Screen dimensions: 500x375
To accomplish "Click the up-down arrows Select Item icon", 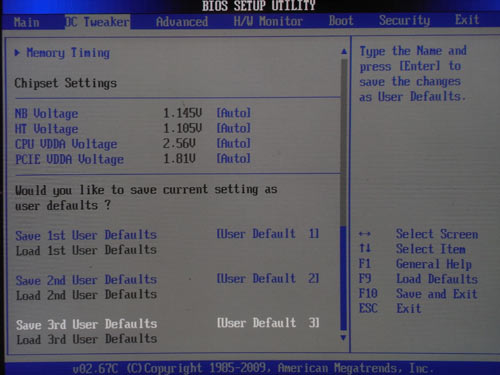I will point(365,248).
